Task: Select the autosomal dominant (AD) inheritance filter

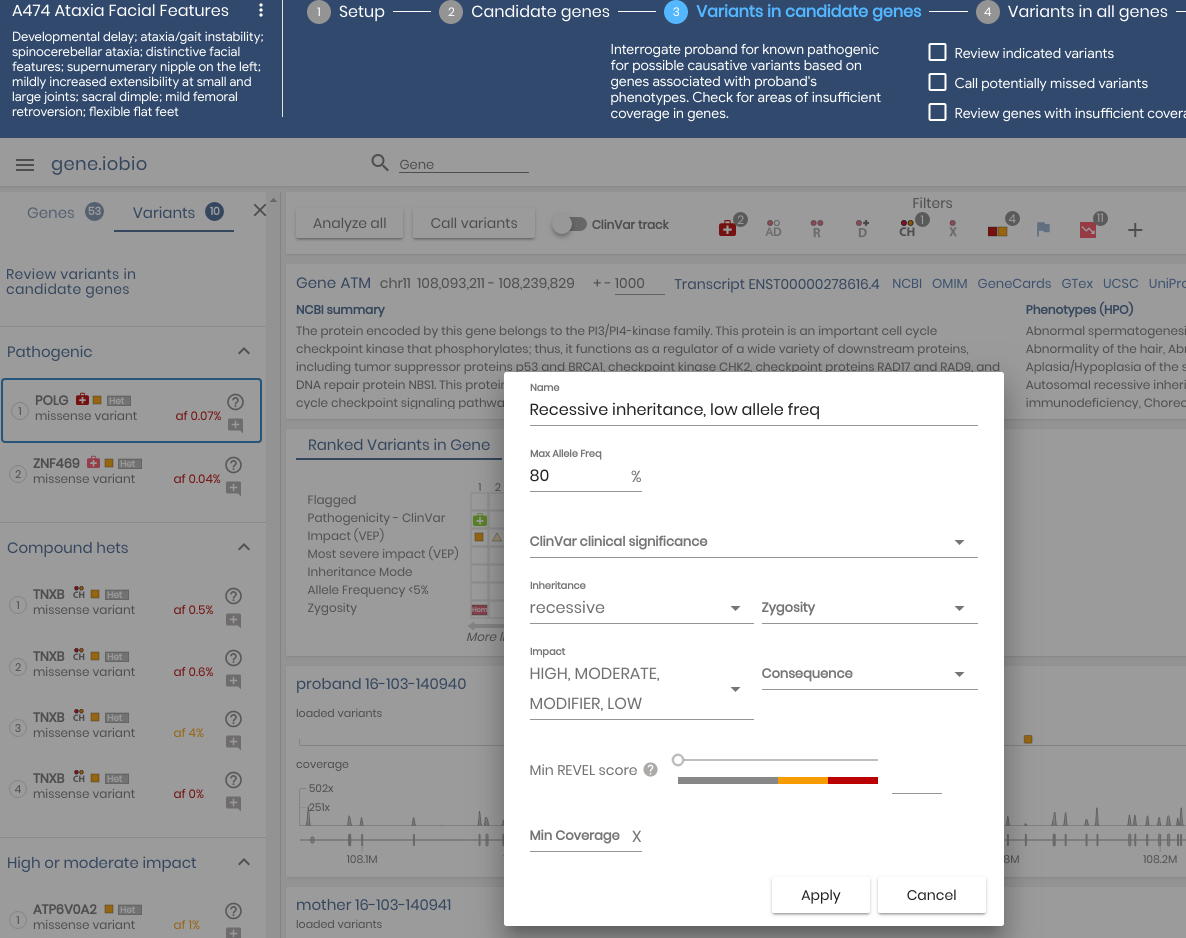Action: coord(773,228)
